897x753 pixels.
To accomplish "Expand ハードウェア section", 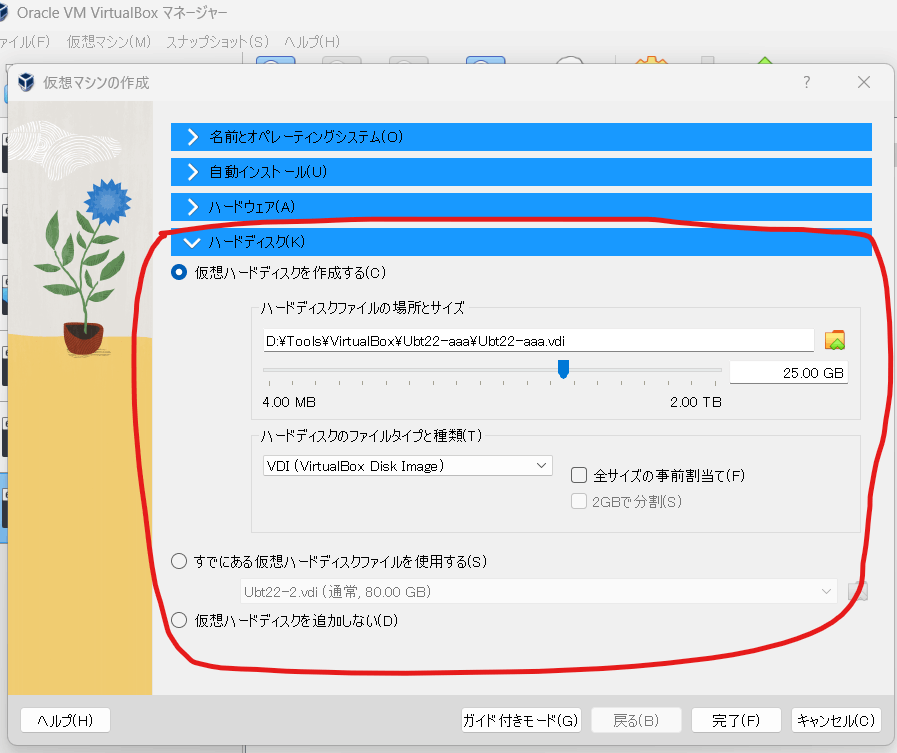I will coord(521,207).
